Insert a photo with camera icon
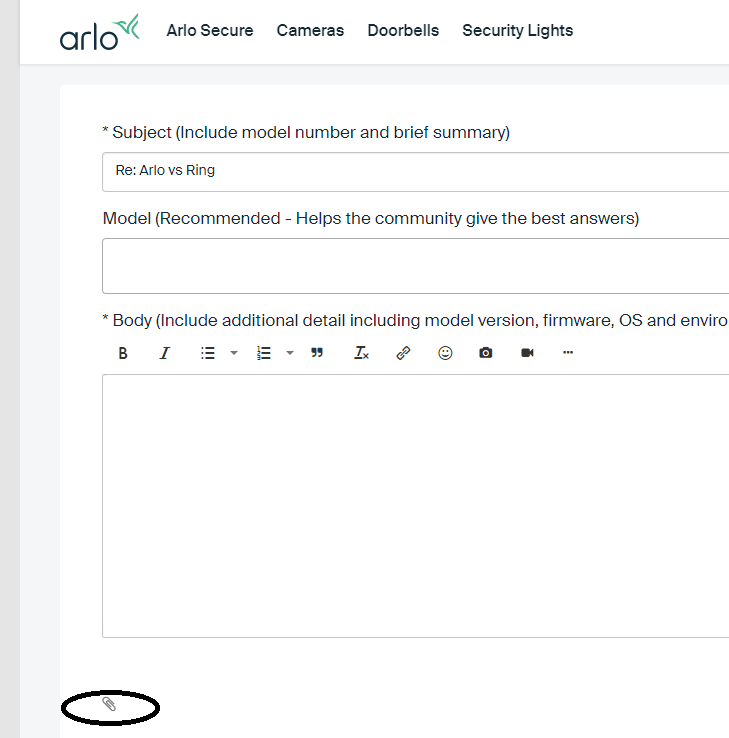The image size is (729, 738). point(486,353)
